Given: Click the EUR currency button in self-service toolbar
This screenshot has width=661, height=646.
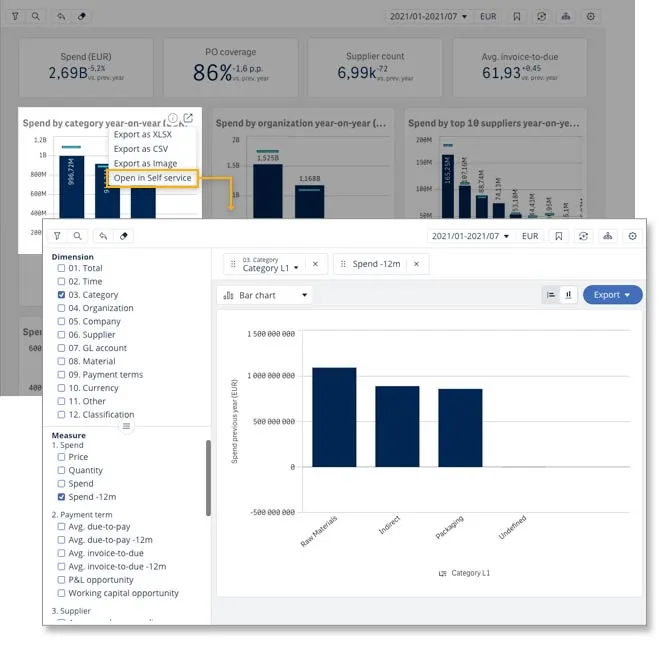Looking at the screenshot, I should click(530, 236).
